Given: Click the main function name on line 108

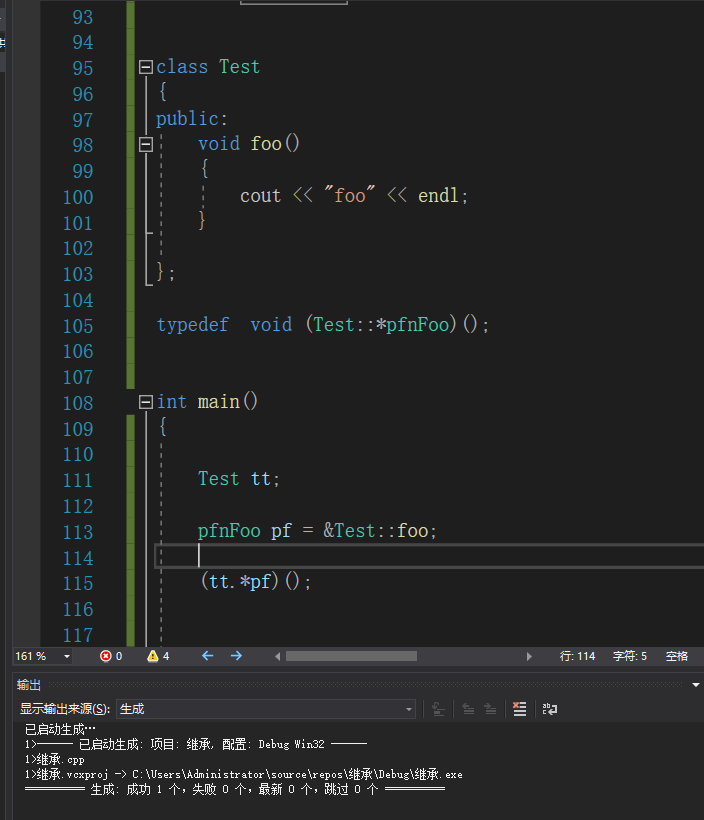Looking at the screenshot, I should click(x=219, y=402).
